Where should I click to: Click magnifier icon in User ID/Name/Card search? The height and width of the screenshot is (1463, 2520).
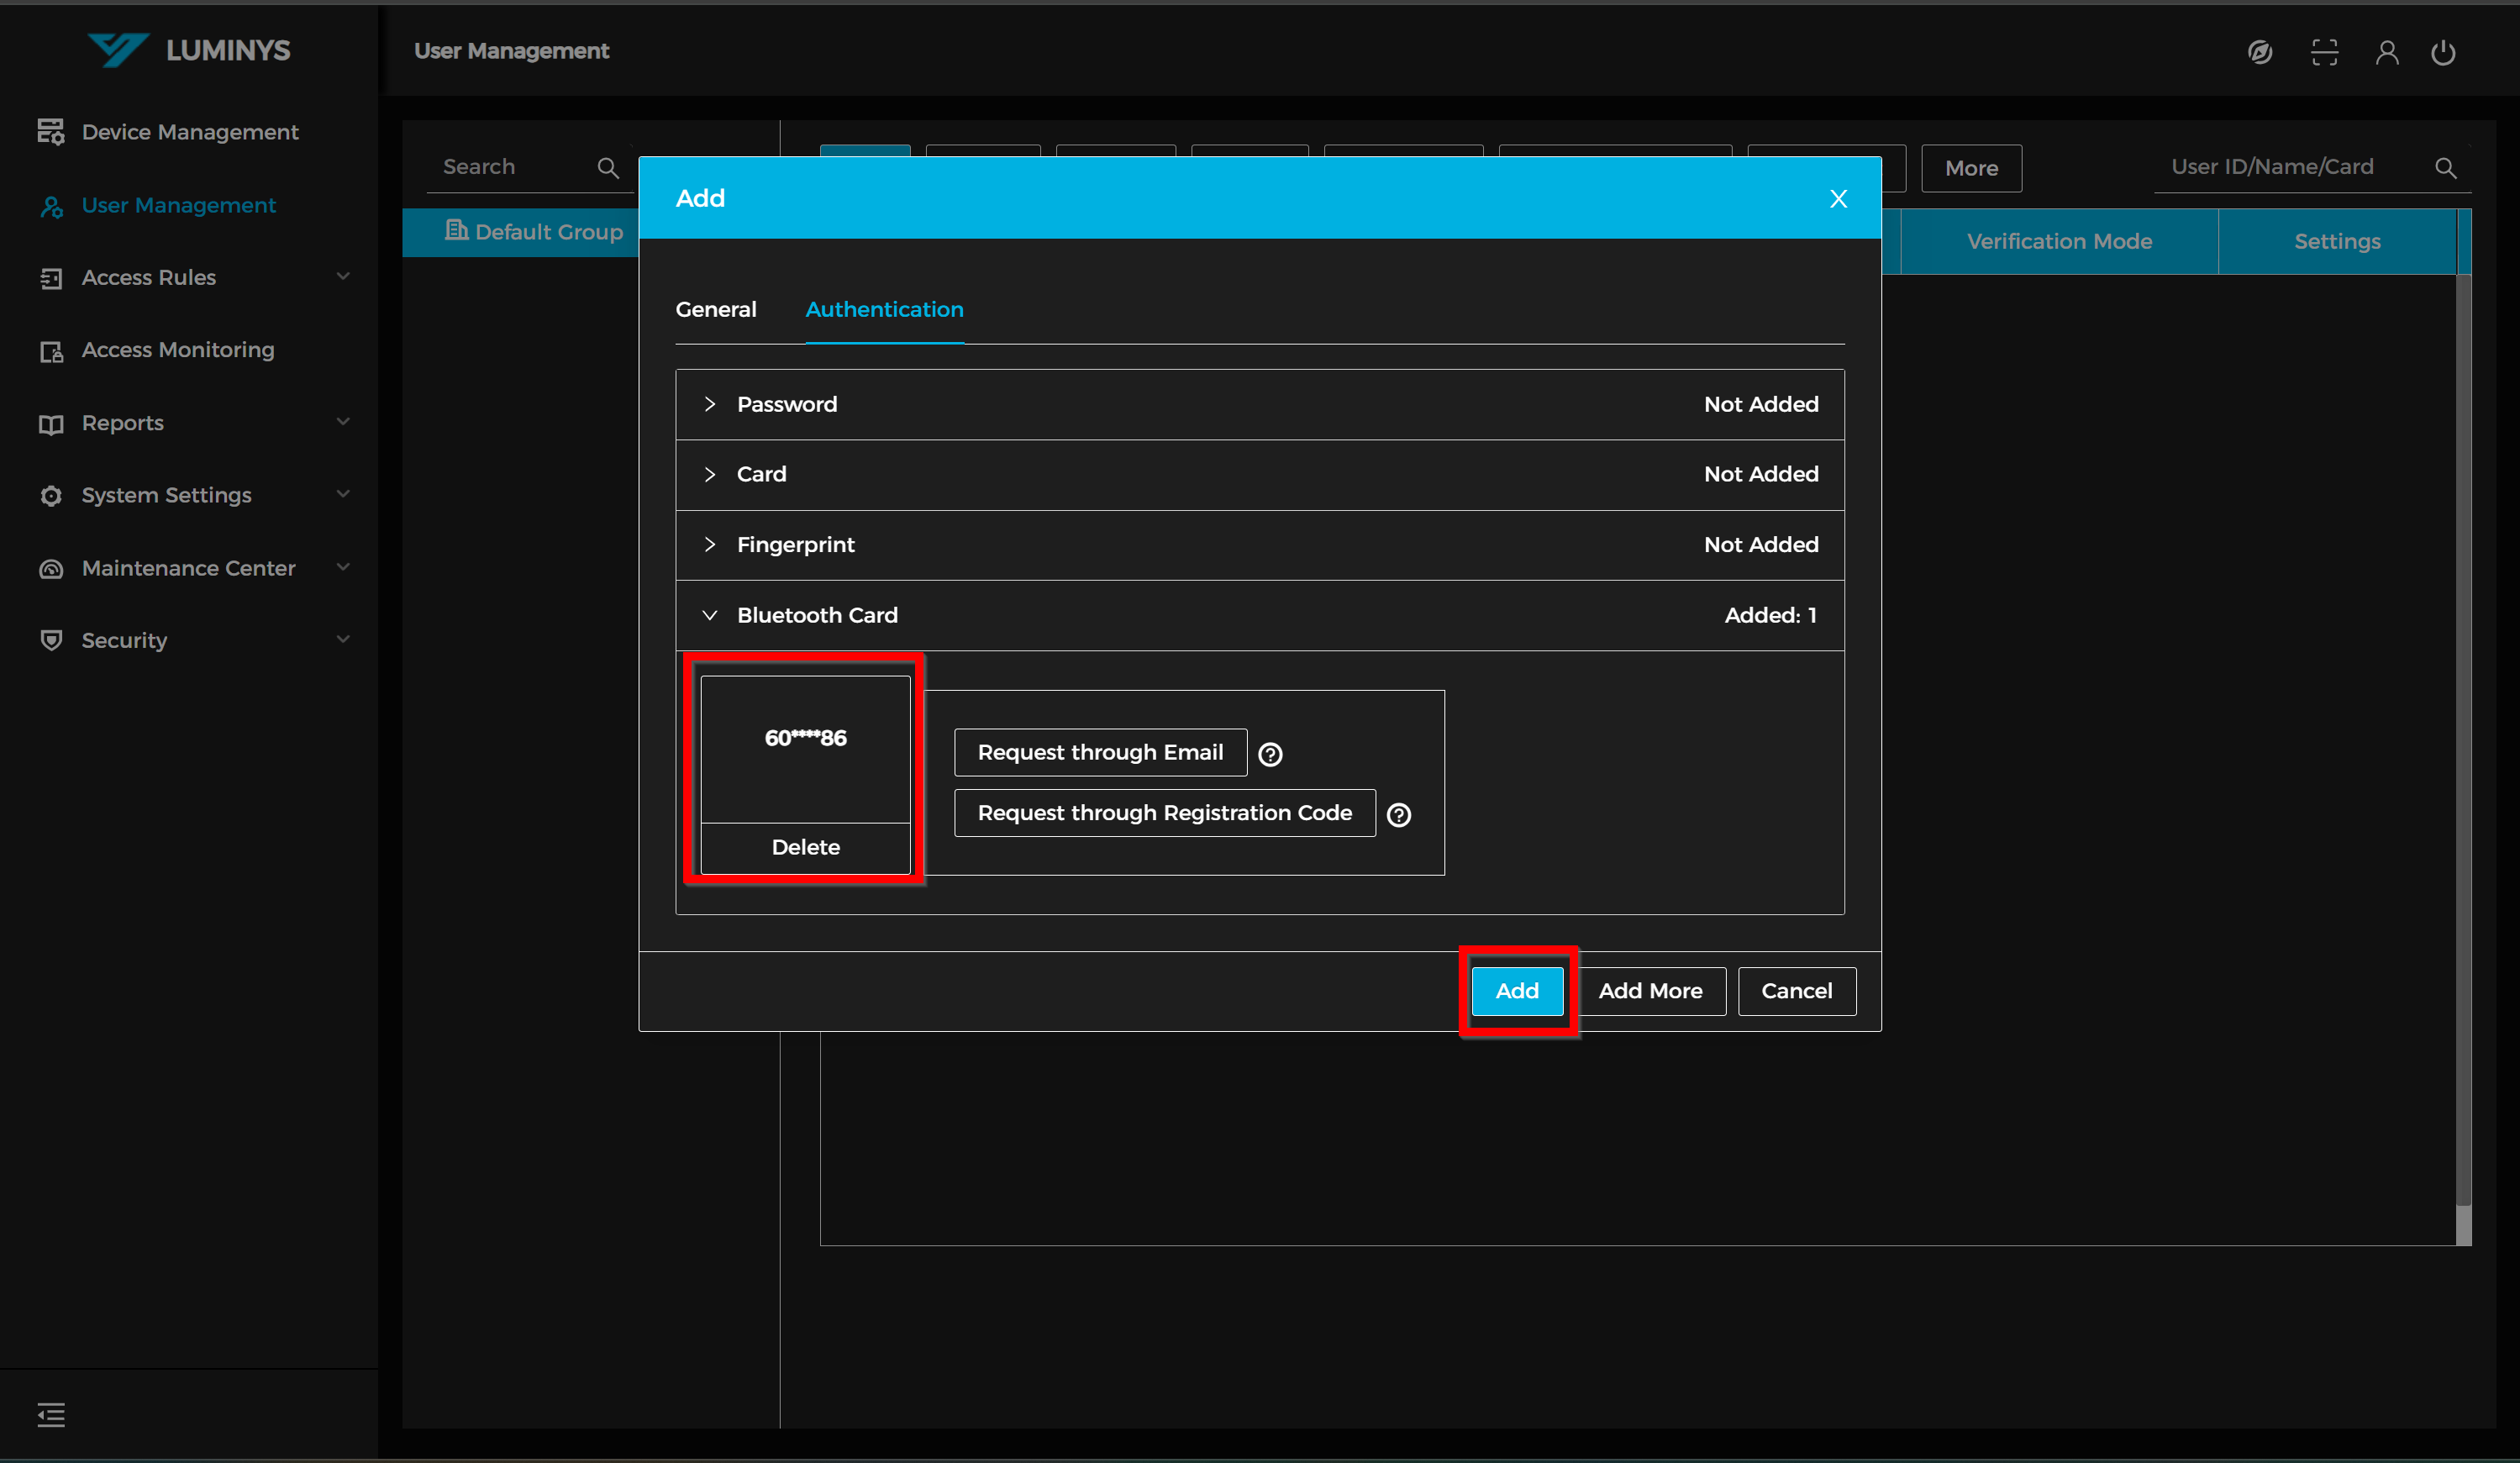[x=2445, y=168]
